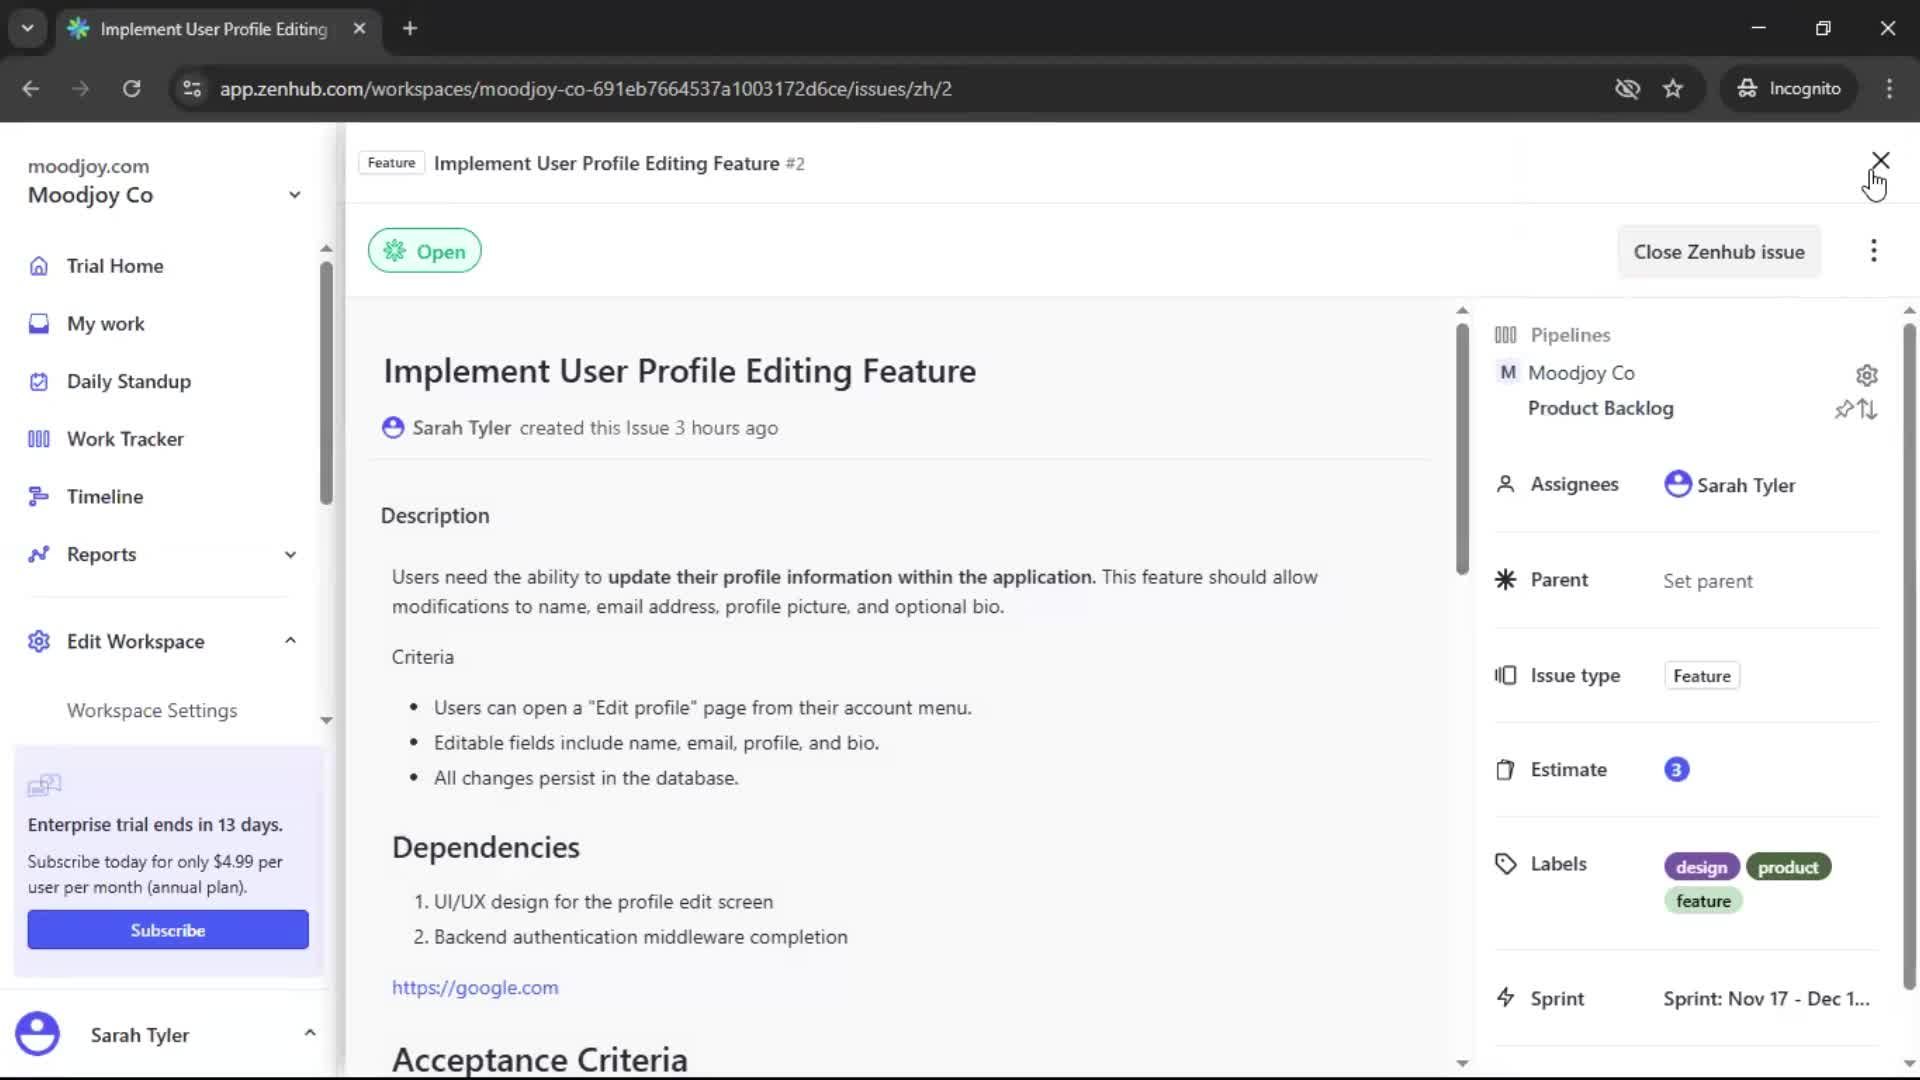Viewport: 1920px width, 1080px height.
Task: Open the https://google.com link
Action: pyautogui.click(x=475, y=987)
